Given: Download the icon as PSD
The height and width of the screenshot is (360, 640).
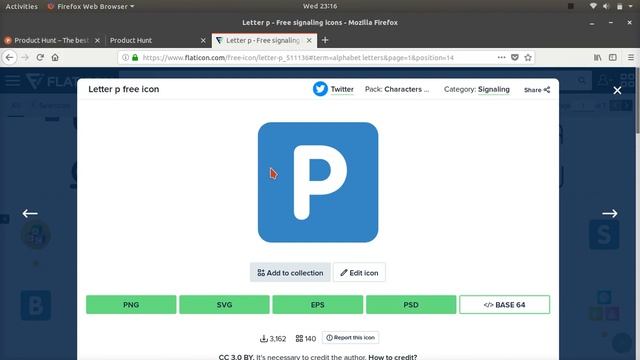Looking at the screenshot, I should click(411, 304).
